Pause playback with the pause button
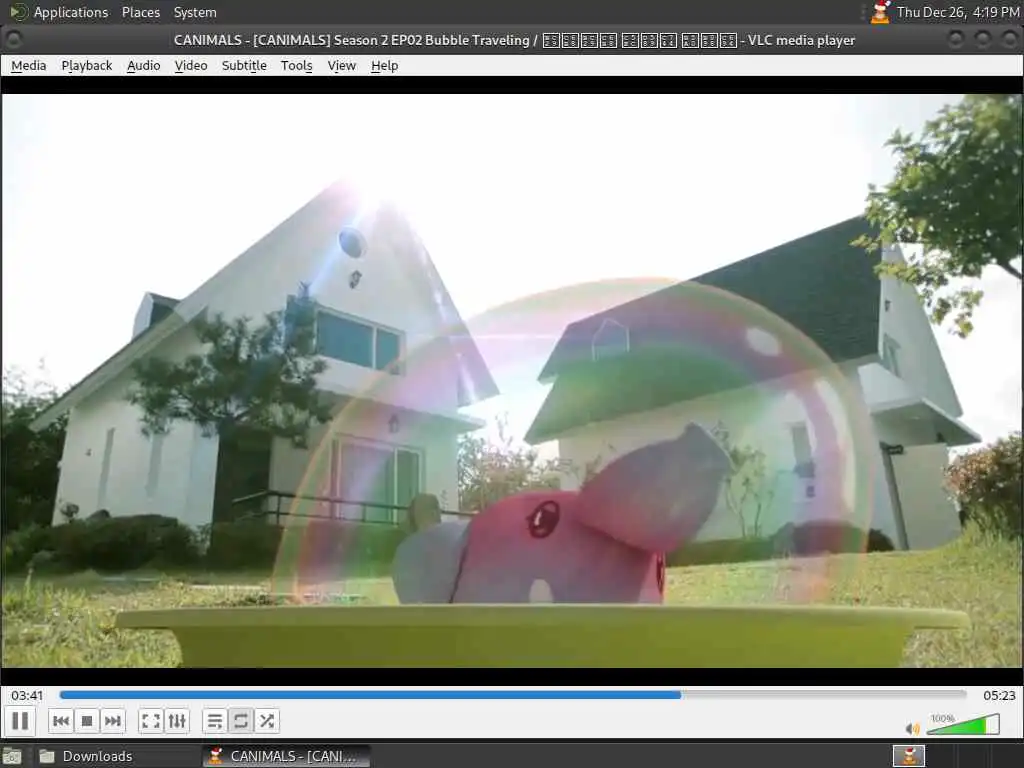 (x=20, y=721)
